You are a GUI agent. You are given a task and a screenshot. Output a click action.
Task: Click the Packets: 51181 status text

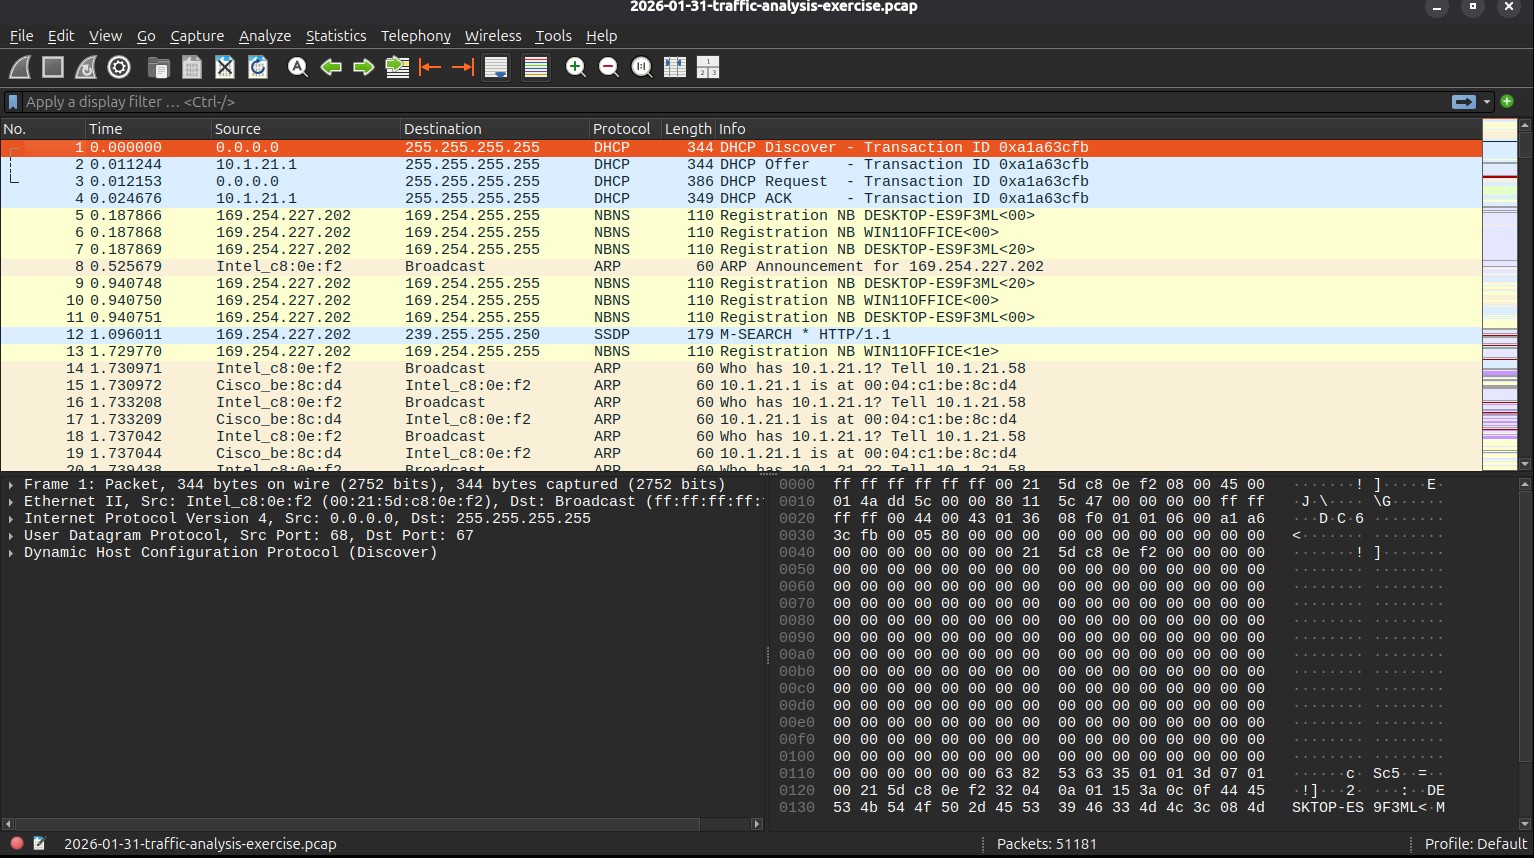coord(1047,844)
